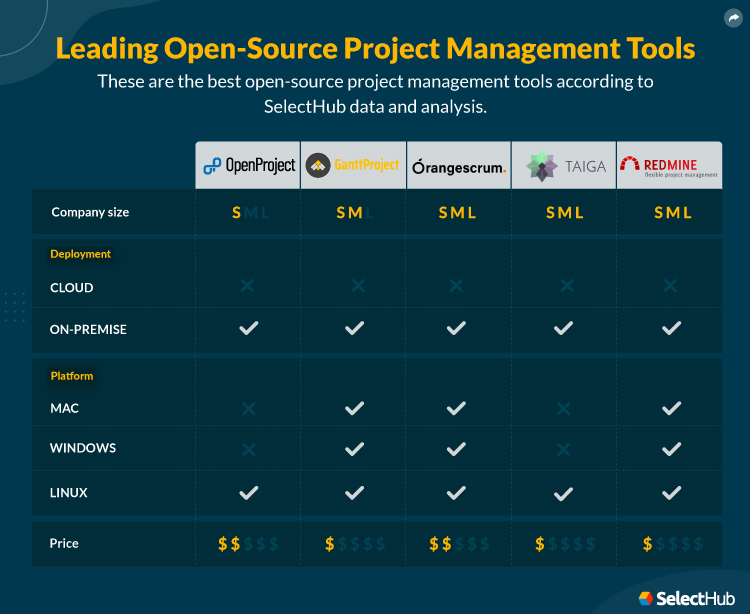Click the Platform section heading
The height and width of the screenshot is (614, 750).
tap(72, 376)
